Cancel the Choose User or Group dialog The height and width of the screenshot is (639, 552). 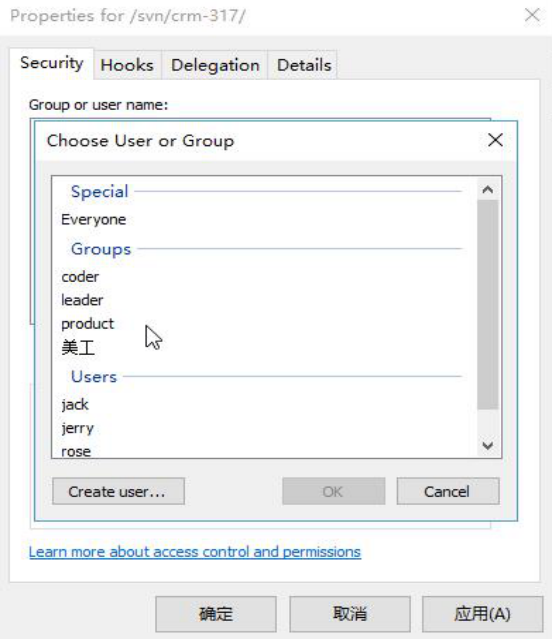pos(448,491)
